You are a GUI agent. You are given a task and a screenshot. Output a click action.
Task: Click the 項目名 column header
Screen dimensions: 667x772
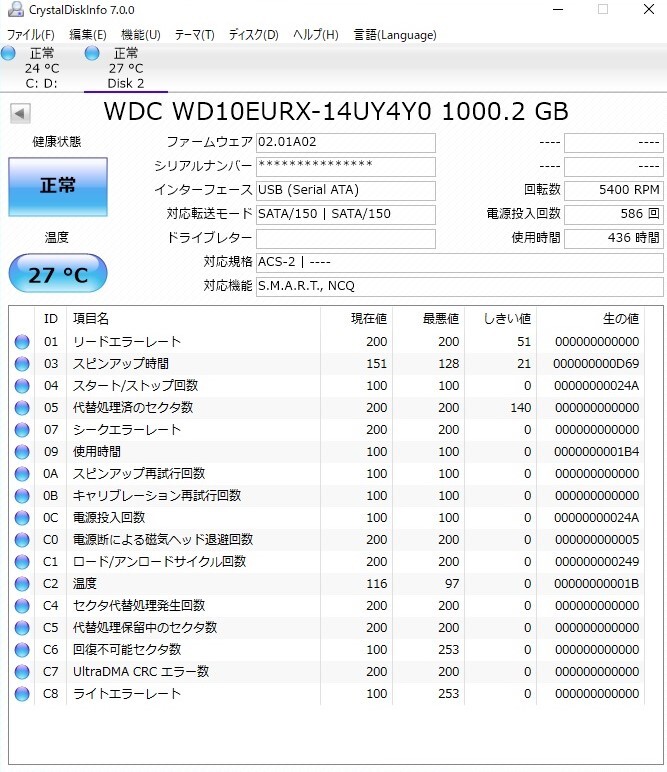[91, 319]
